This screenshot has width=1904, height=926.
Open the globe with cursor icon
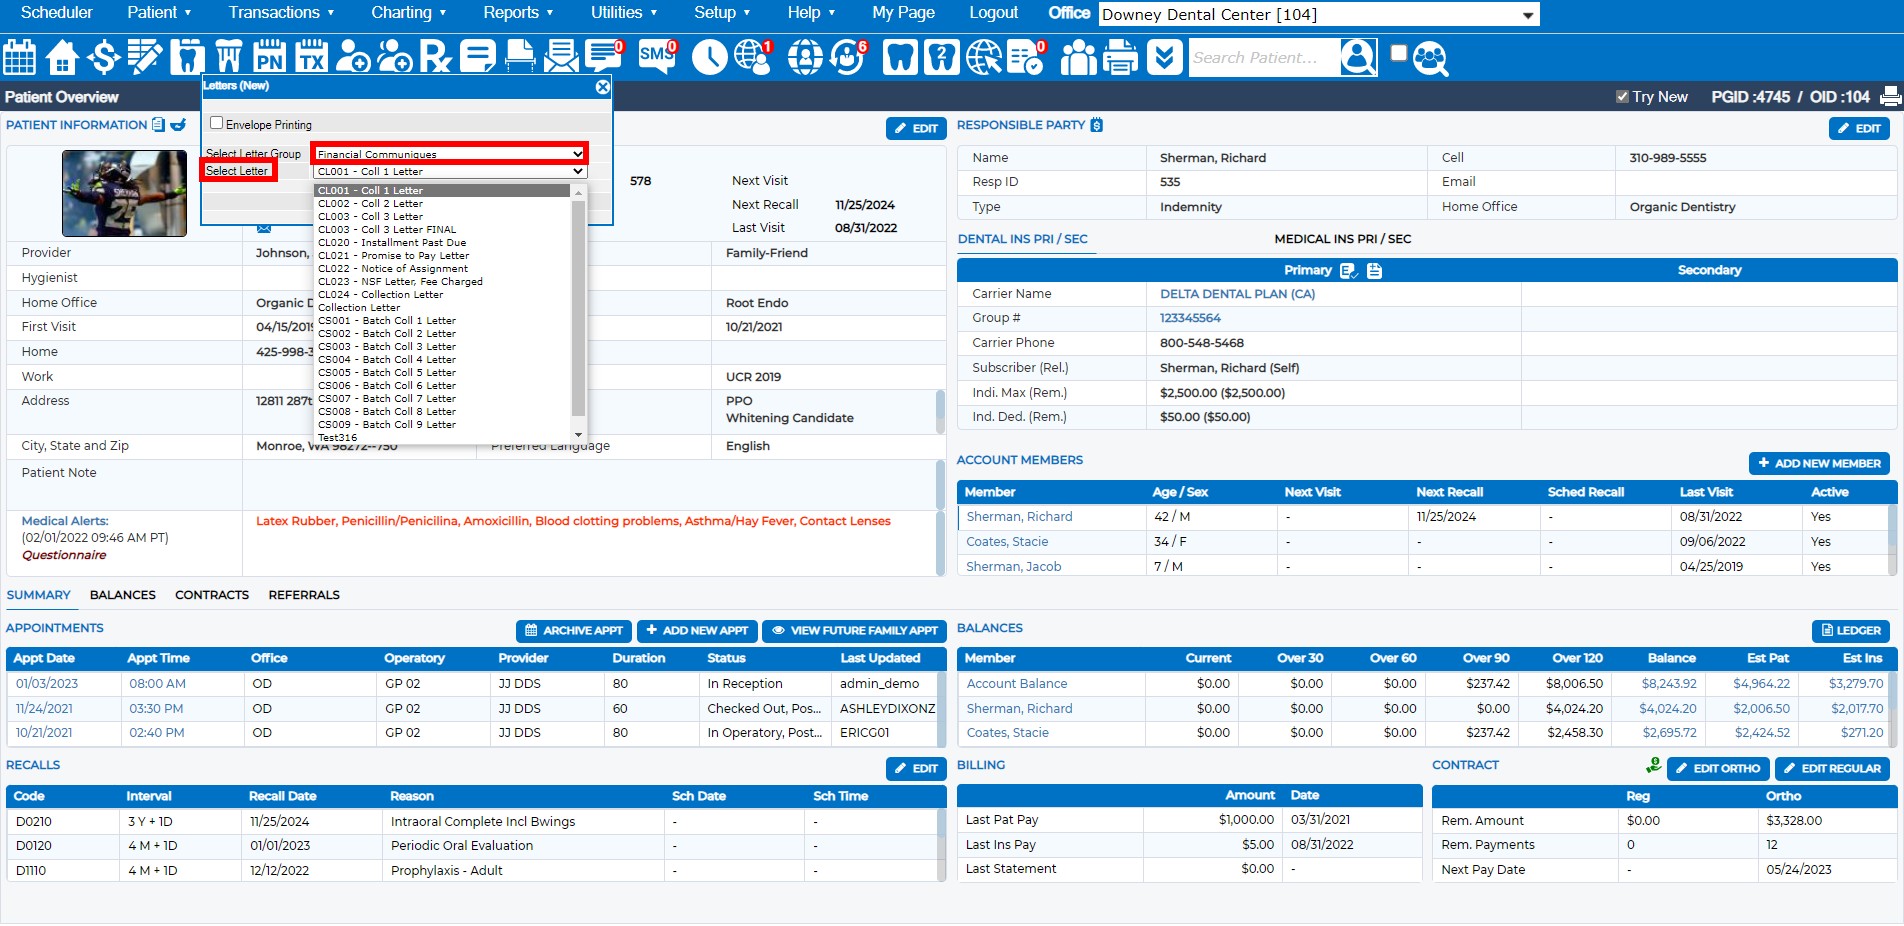(983, 57)
